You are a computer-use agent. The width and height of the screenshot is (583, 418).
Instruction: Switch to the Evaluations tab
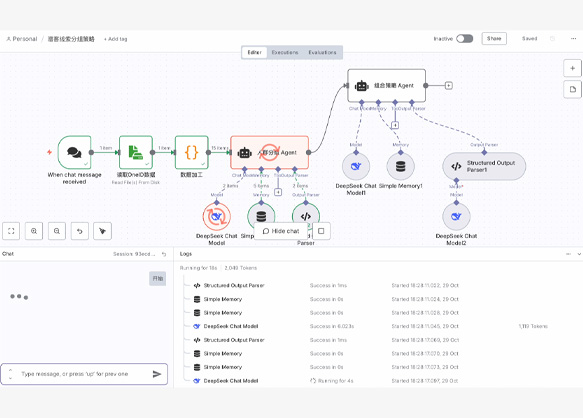point(322,52)
